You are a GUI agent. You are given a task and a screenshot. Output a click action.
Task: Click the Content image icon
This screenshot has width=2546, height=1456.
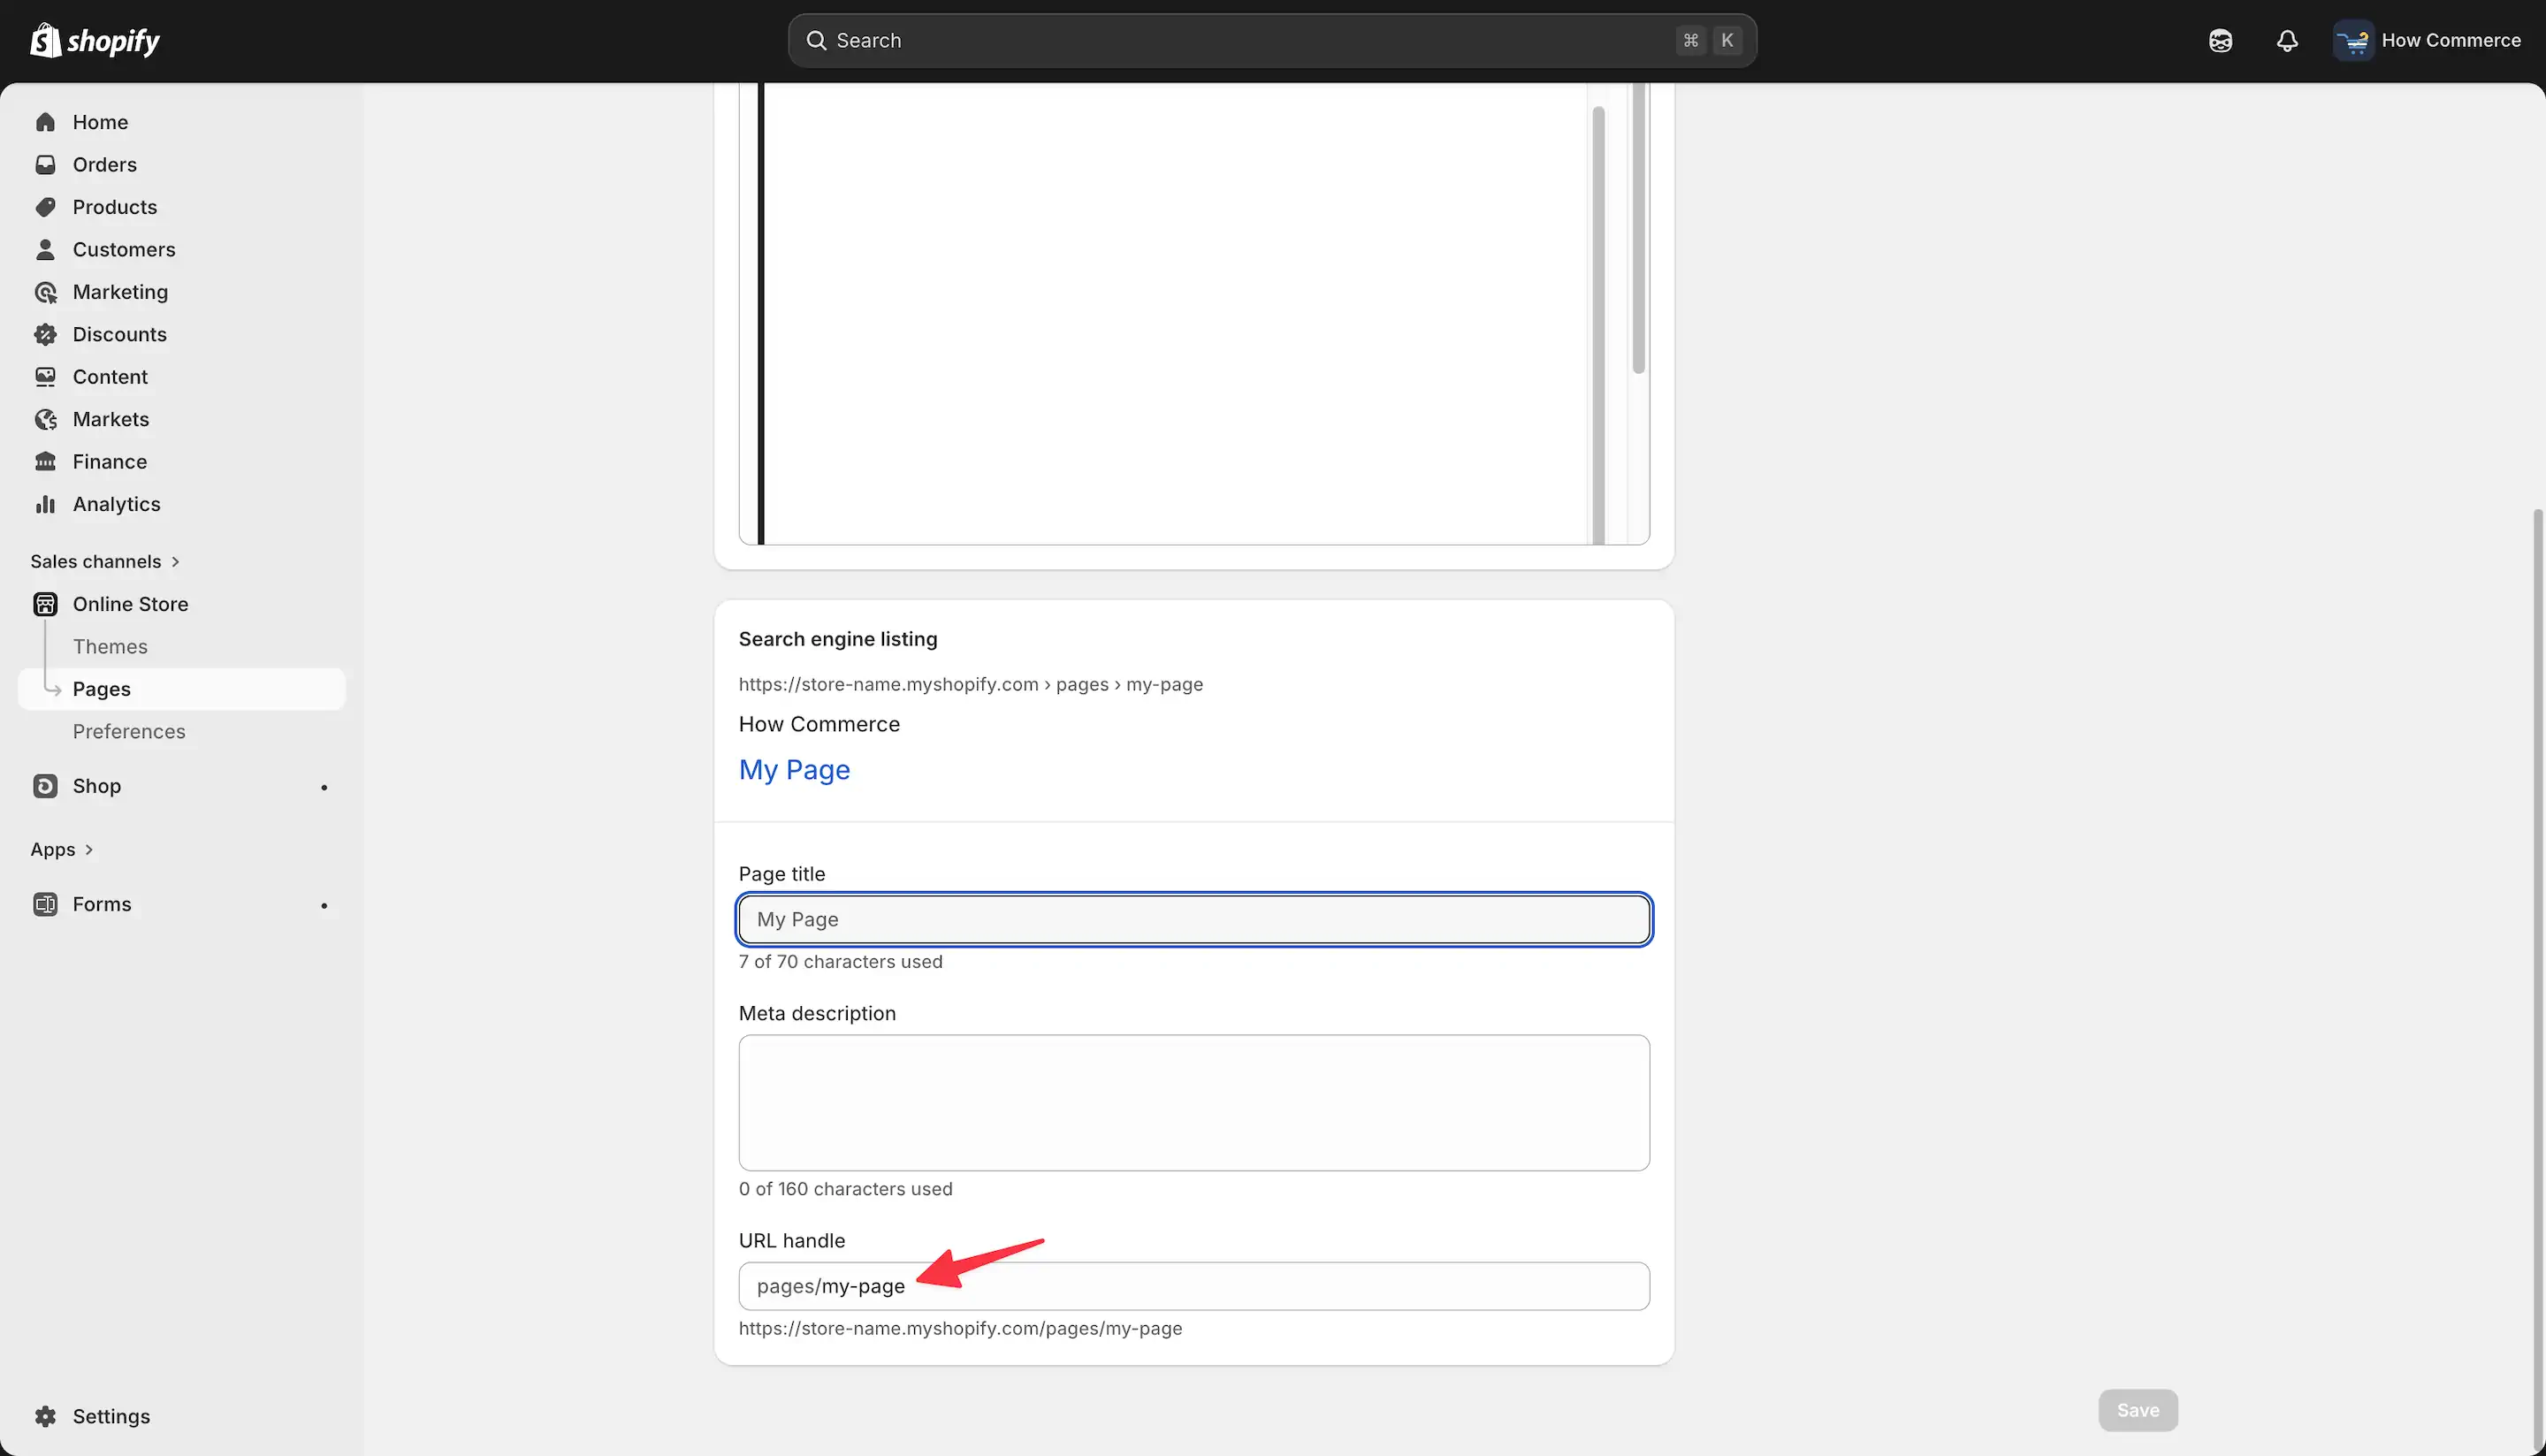click(45, 377)
